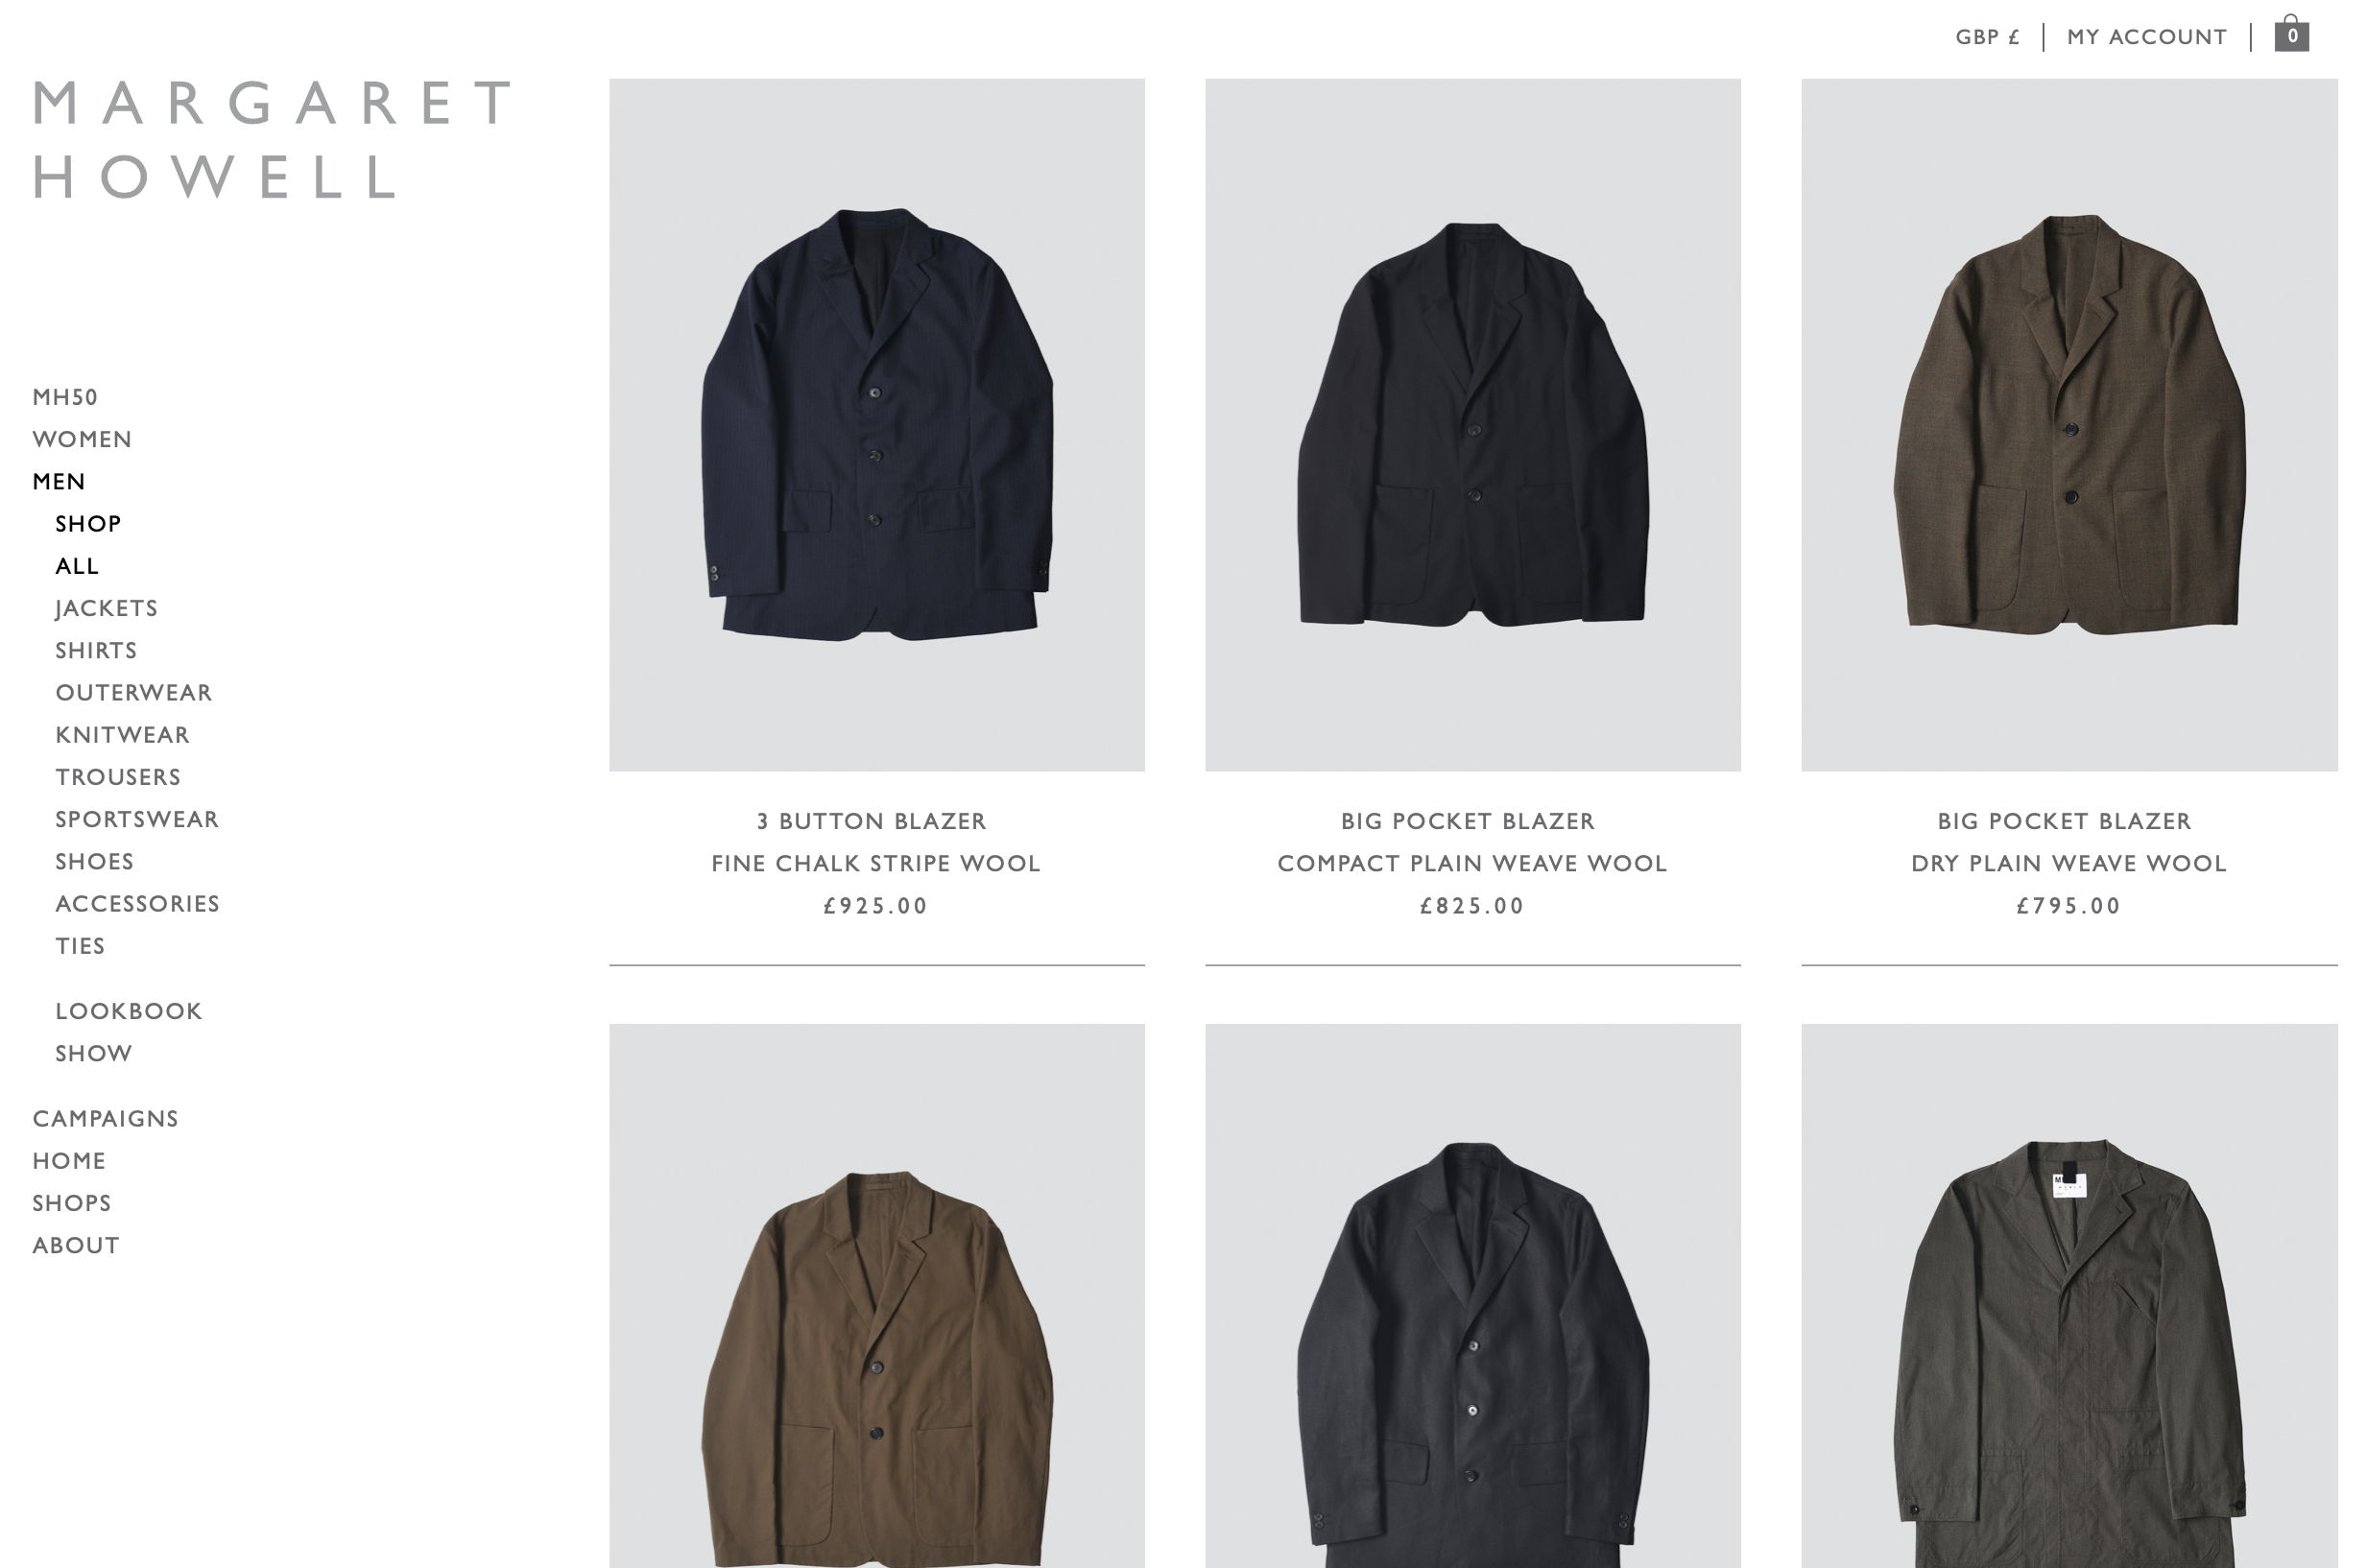Screen dimensions: 2367x1568
Task: Select the Jackets category
Action: [106, 608]
